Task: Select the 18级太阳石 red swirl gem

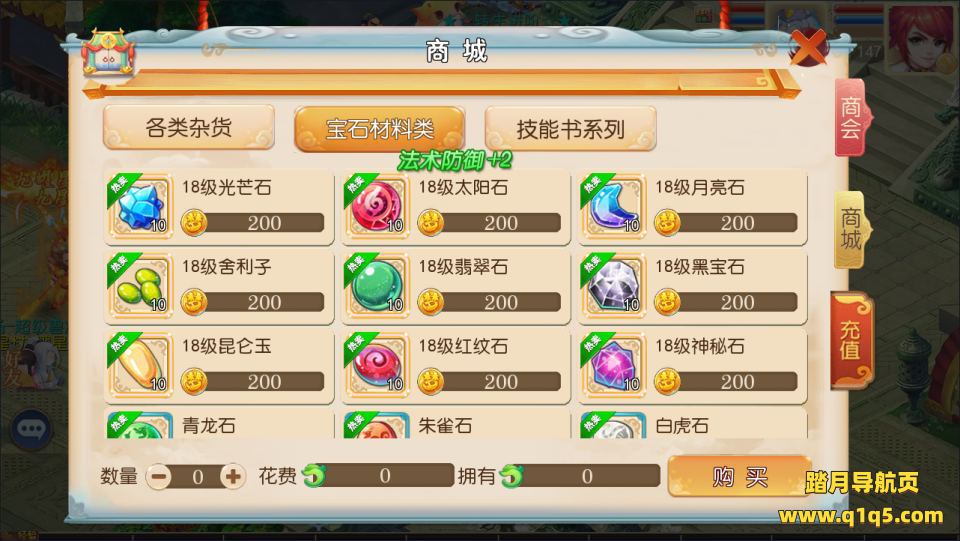Action: [377, 207]
